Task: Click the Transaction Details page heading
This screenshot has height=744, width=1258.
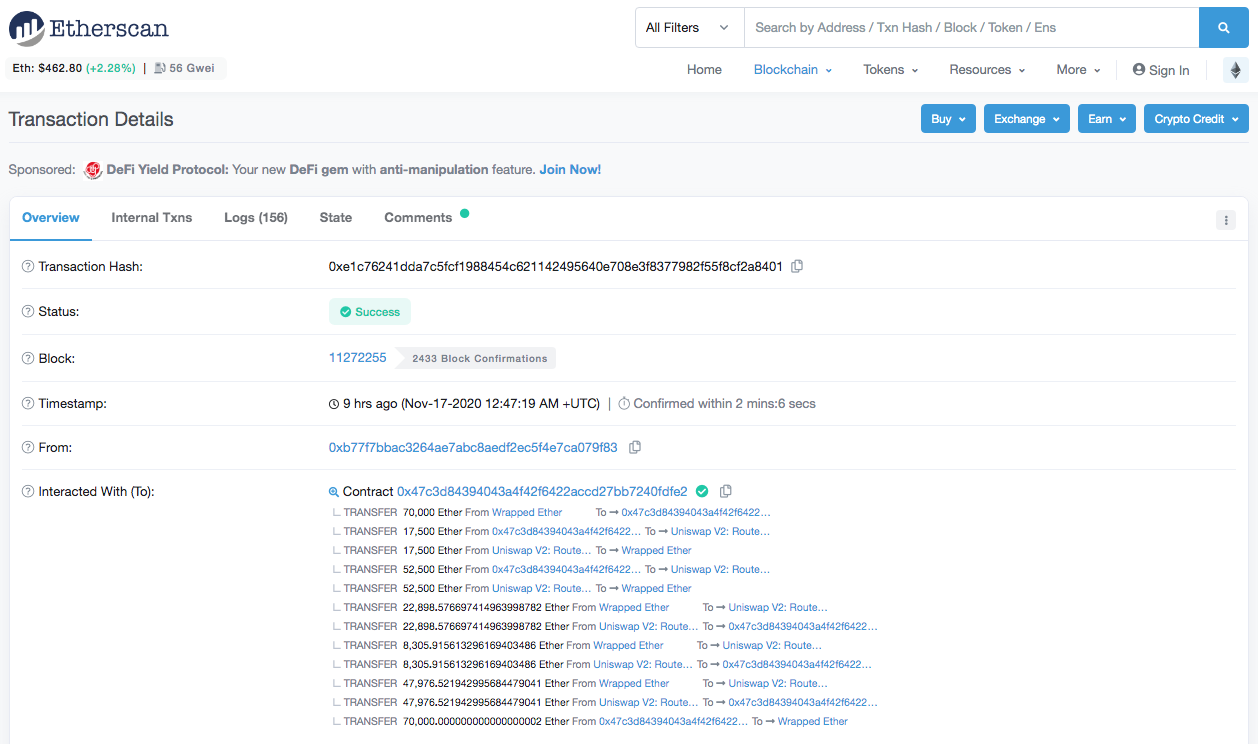Action: point(91,119)
